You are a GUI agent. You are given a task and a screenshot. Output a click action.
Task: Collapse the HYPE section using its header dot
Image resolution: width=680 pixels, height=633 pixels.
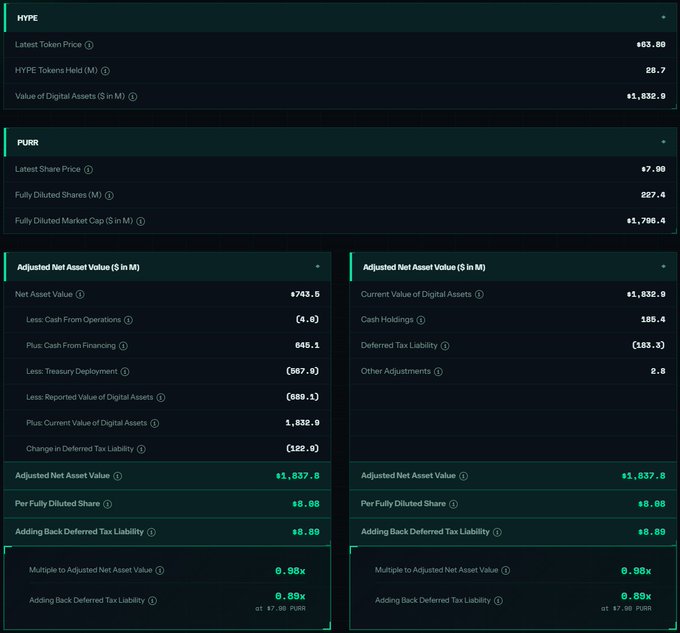pos(663,17)
